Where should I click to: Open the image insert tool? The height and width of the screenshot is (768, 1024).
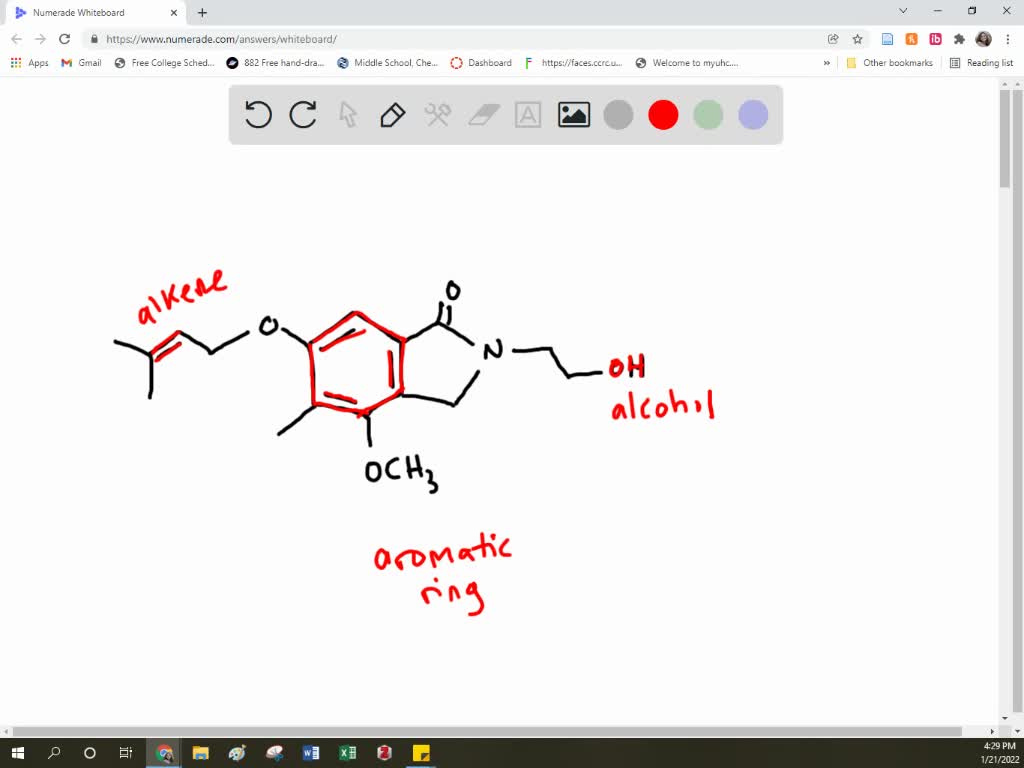pos(573,114)
